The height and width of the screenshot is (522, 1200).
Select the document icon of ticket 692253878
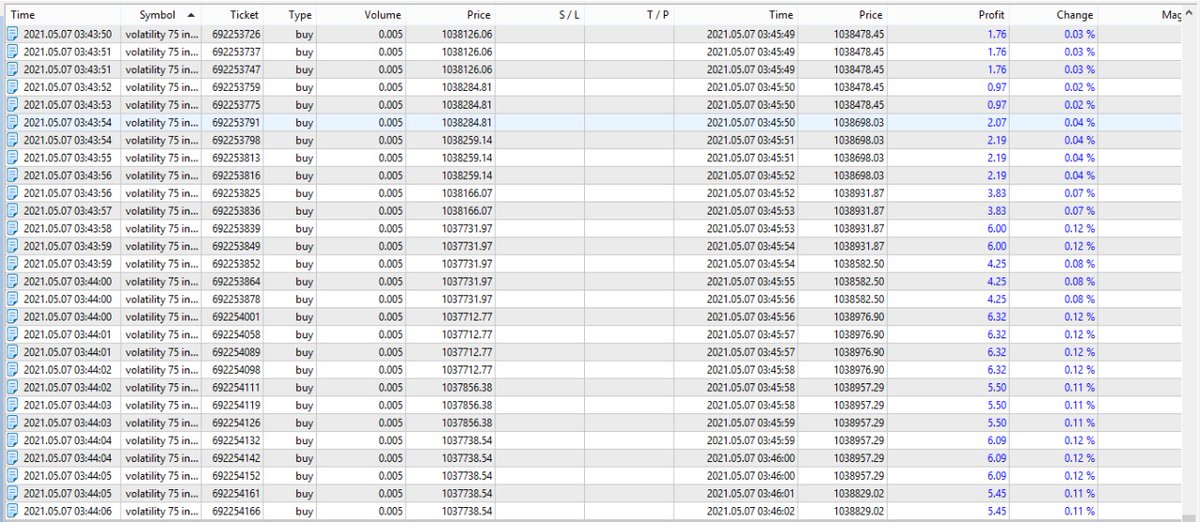[12, 299]
